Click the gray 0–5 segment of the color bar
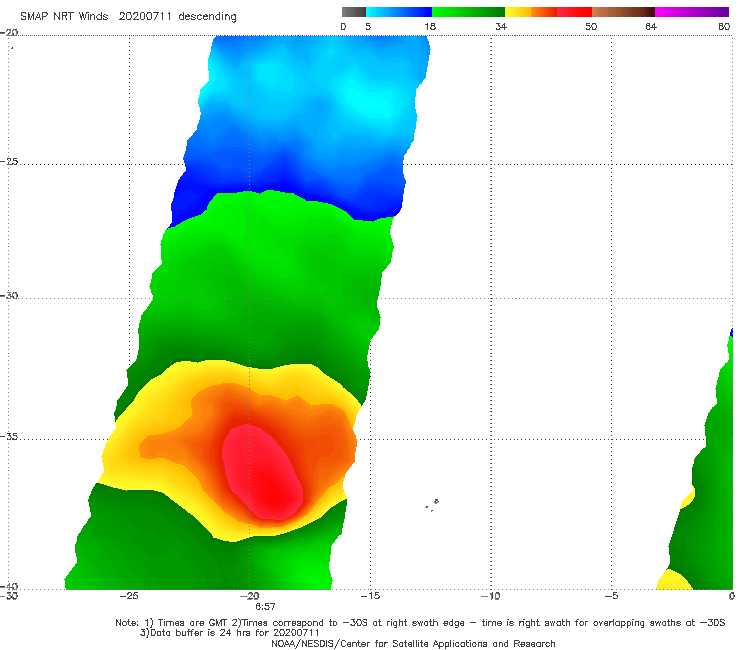 point(353,12)
